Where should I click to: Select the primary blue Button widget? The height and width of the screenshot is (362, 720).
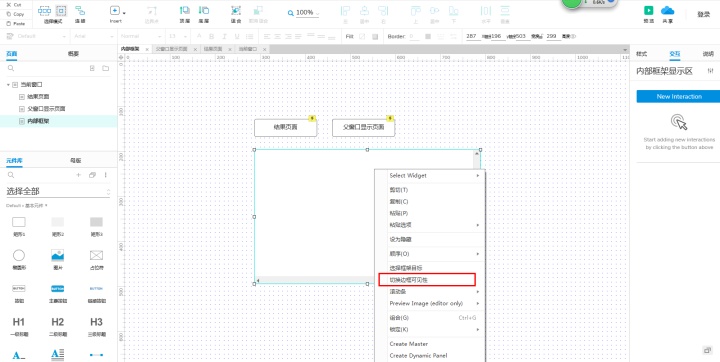pyautogui.click(x=57, y=293)
